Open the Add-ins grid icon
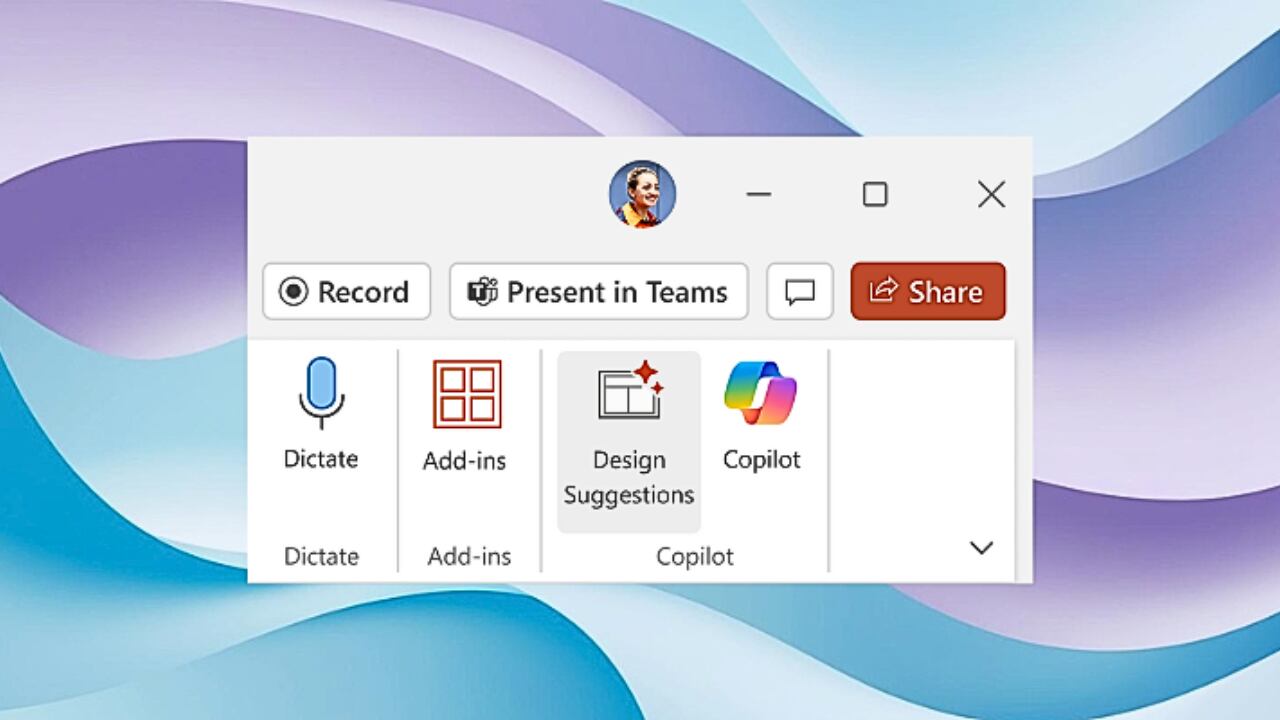 coord(467,394)
